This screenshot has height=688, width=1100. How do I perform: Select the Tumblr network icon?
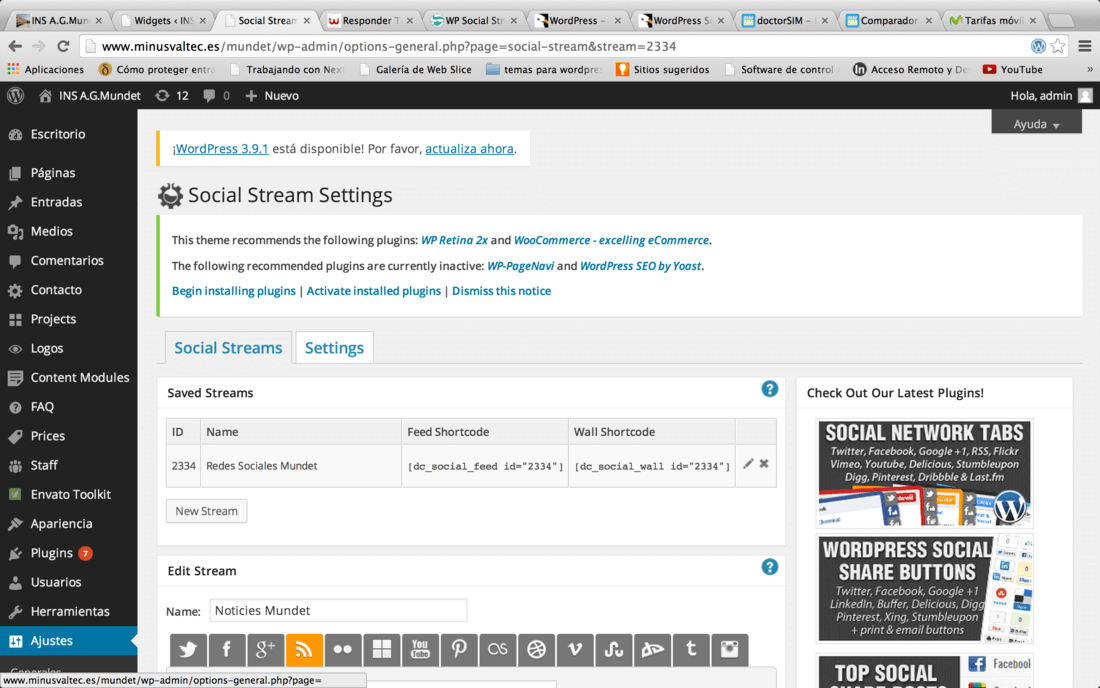691,649
